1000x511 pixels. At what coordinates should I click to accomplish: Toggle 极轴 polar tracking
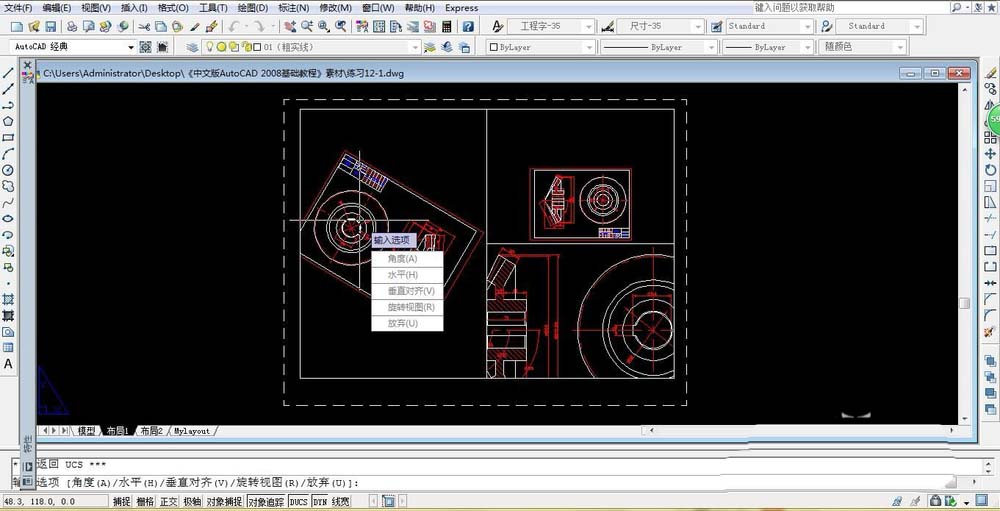192,501
